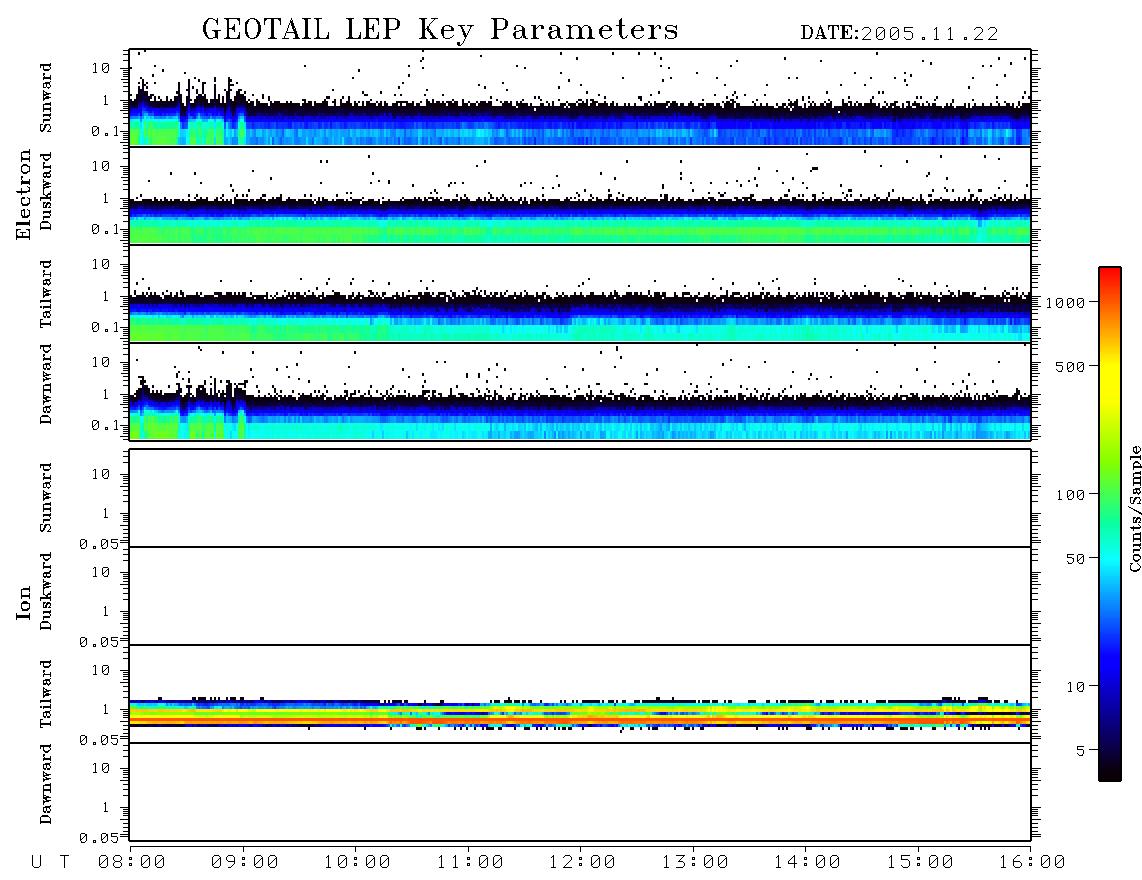Click the 10 tick of Electron Duskward
This screenshot has width=1142, height=880.
101,166
